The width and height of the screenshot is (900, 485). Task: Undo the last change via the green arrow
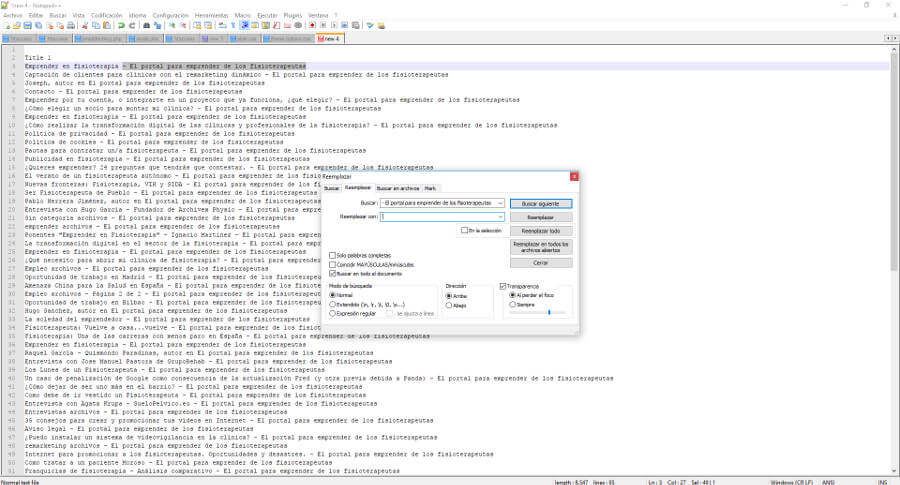tap(121, 25)
